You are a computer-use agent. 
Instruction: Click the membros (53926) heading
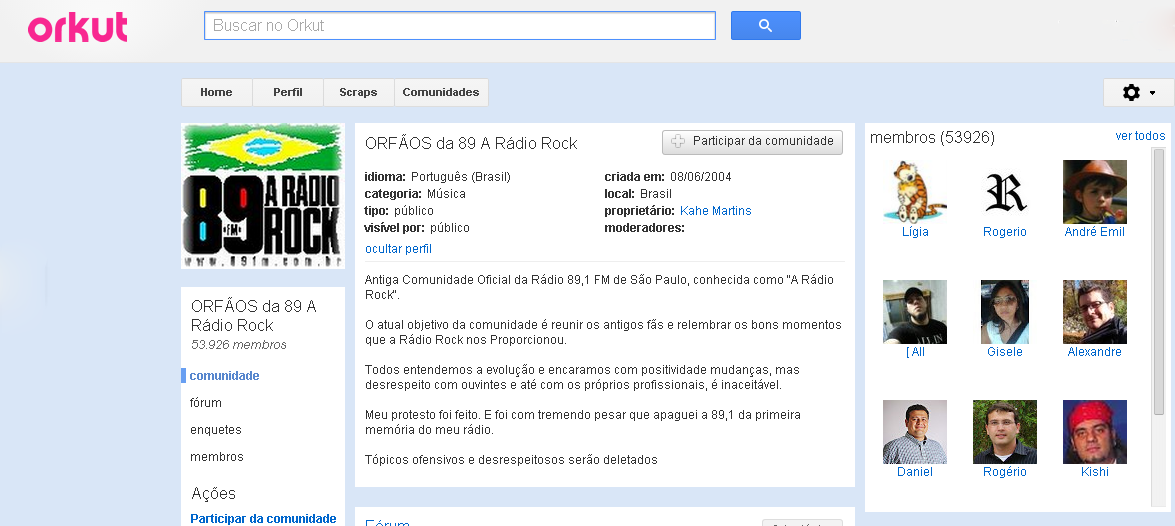(932, 137)
